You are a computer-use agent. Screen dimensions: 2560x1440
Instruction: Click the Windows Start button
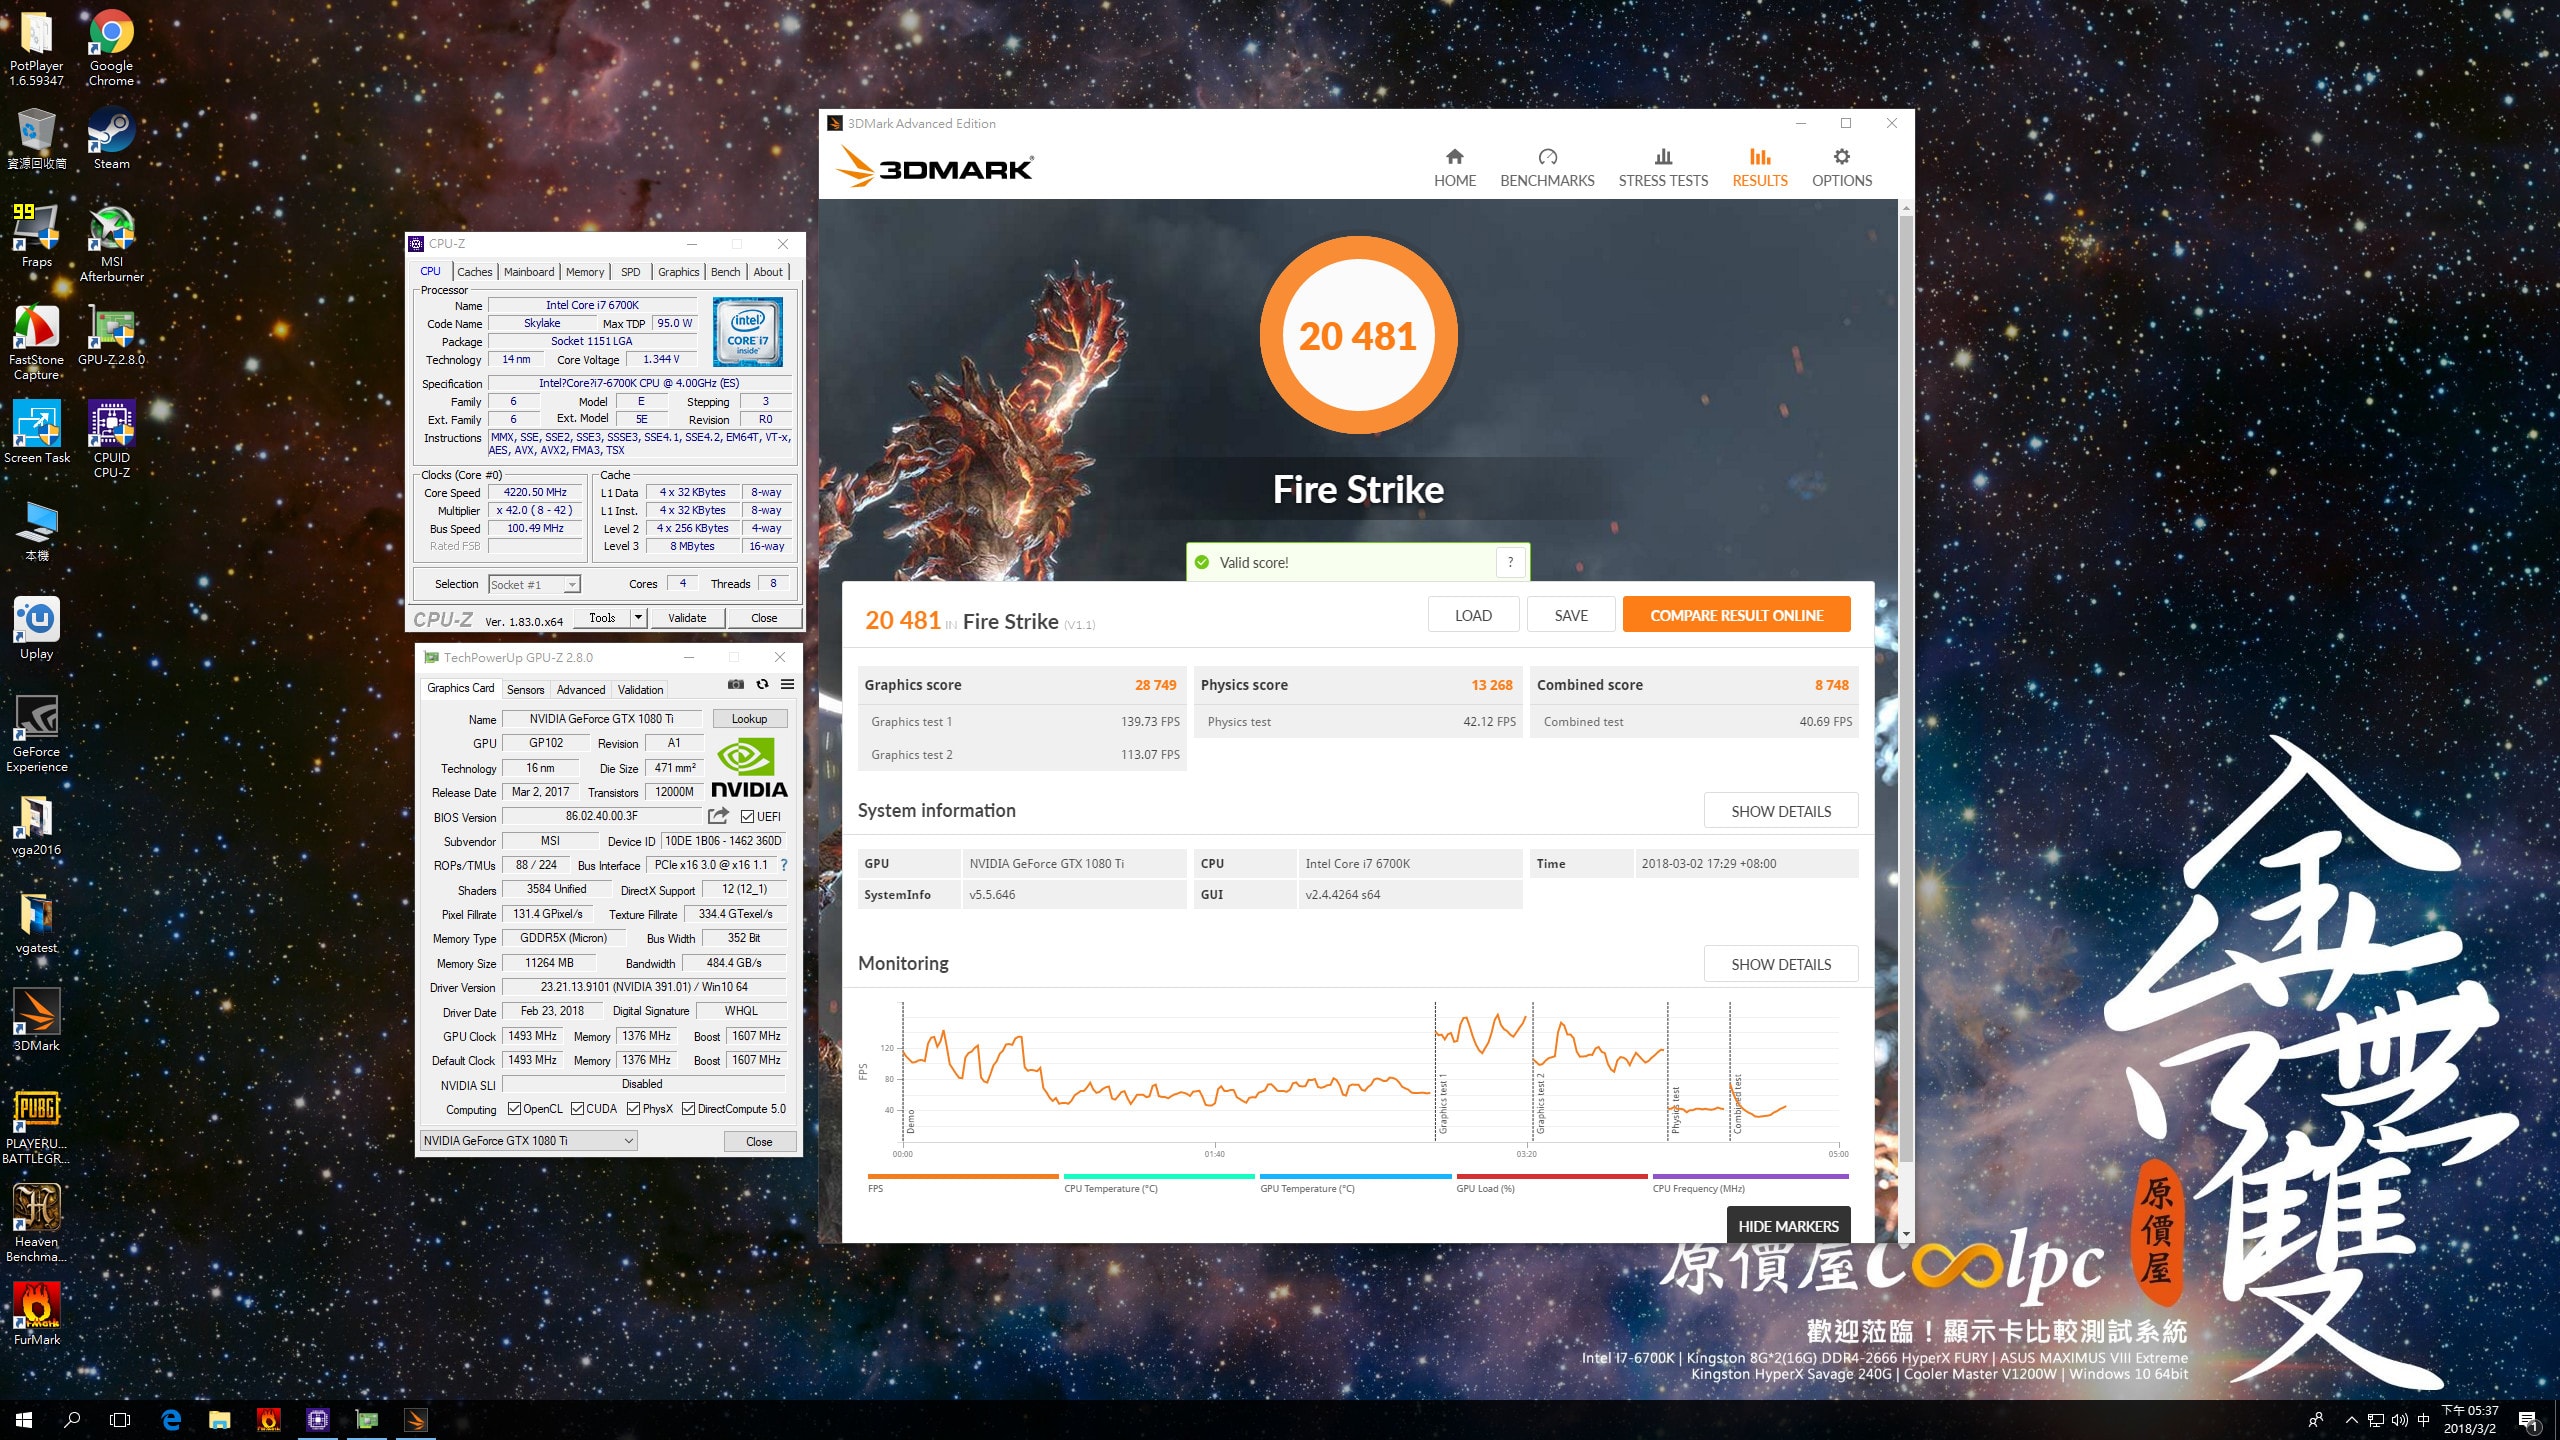point(24,1420)
